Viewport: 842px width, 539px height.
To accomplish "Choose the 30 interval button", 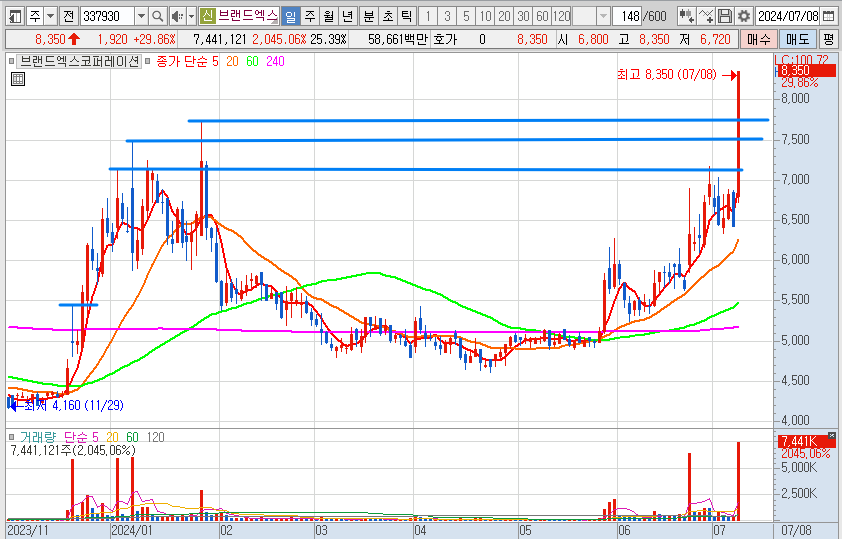I will click(524, 16).
